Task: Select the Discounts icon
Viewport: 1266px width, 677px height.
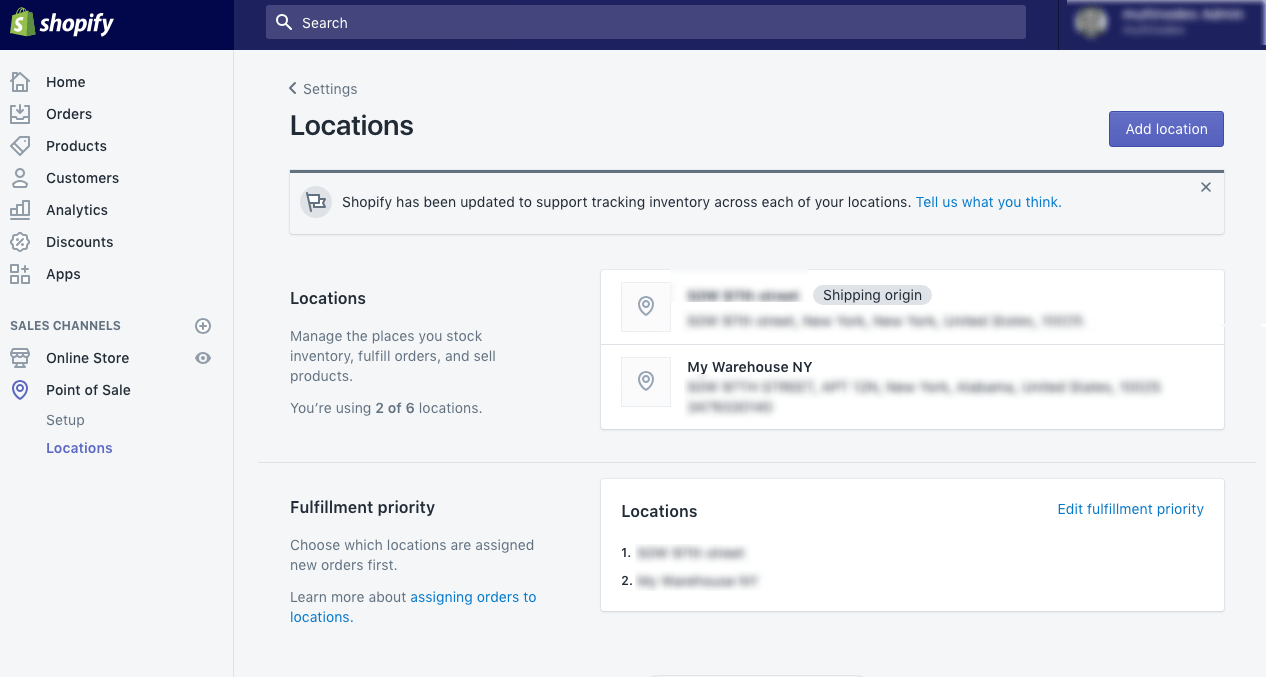Action: 21,241
